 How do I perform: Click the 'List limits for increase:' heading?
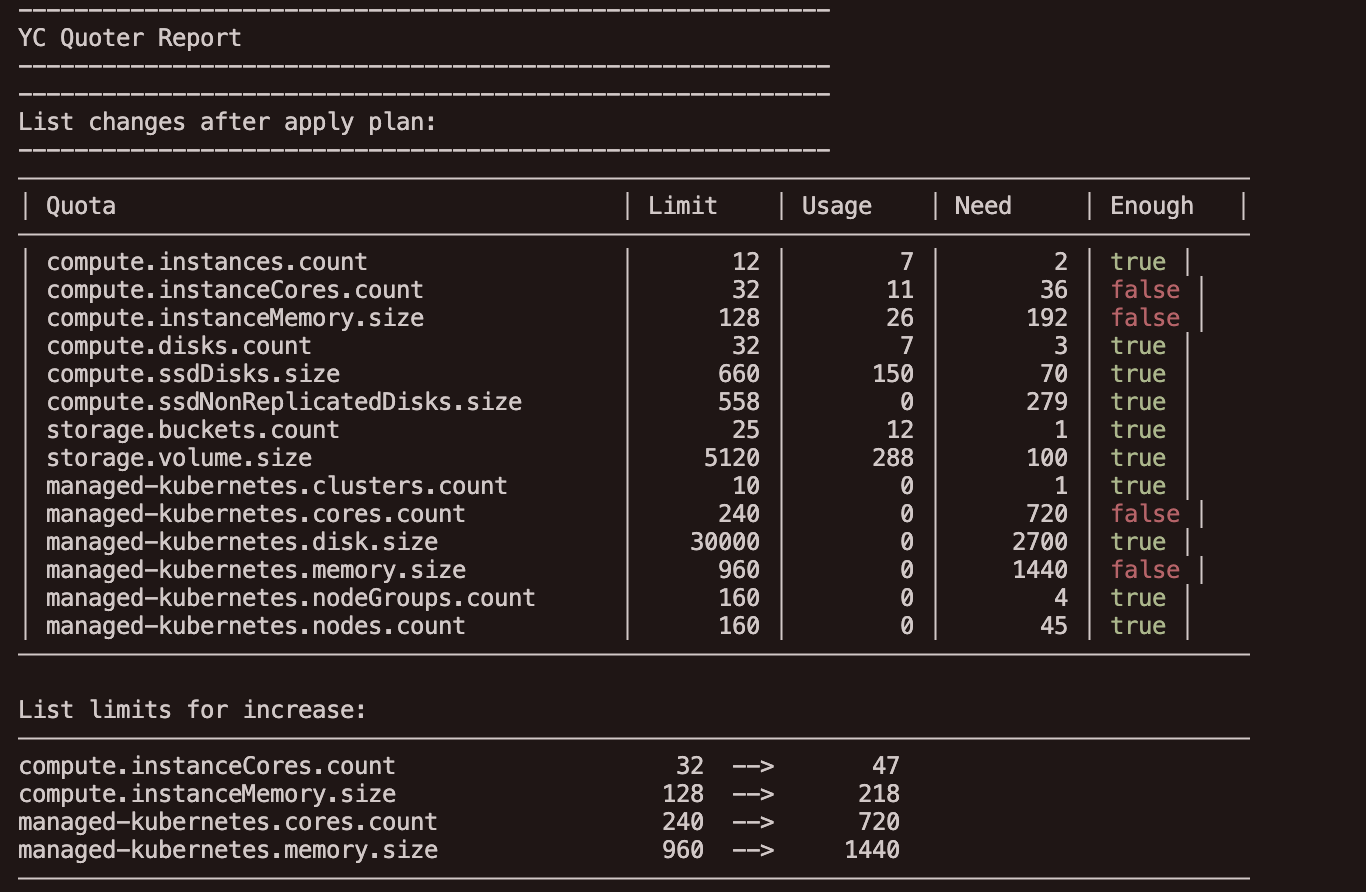pos(192,710)
